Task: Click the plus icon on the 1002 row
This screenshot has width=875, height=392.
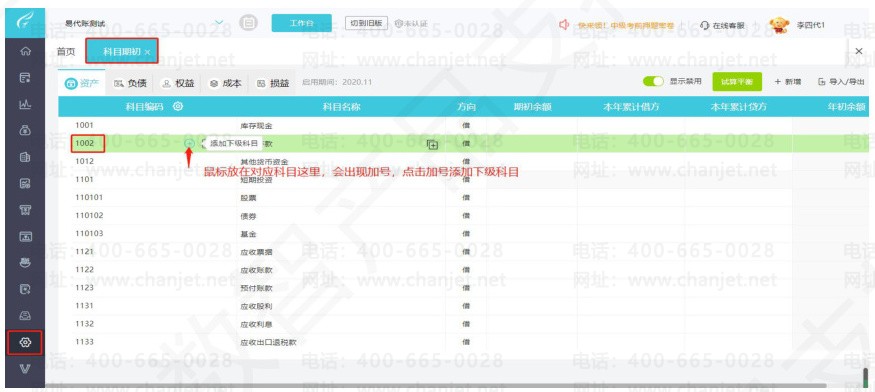Action: (x=189, y=143)
